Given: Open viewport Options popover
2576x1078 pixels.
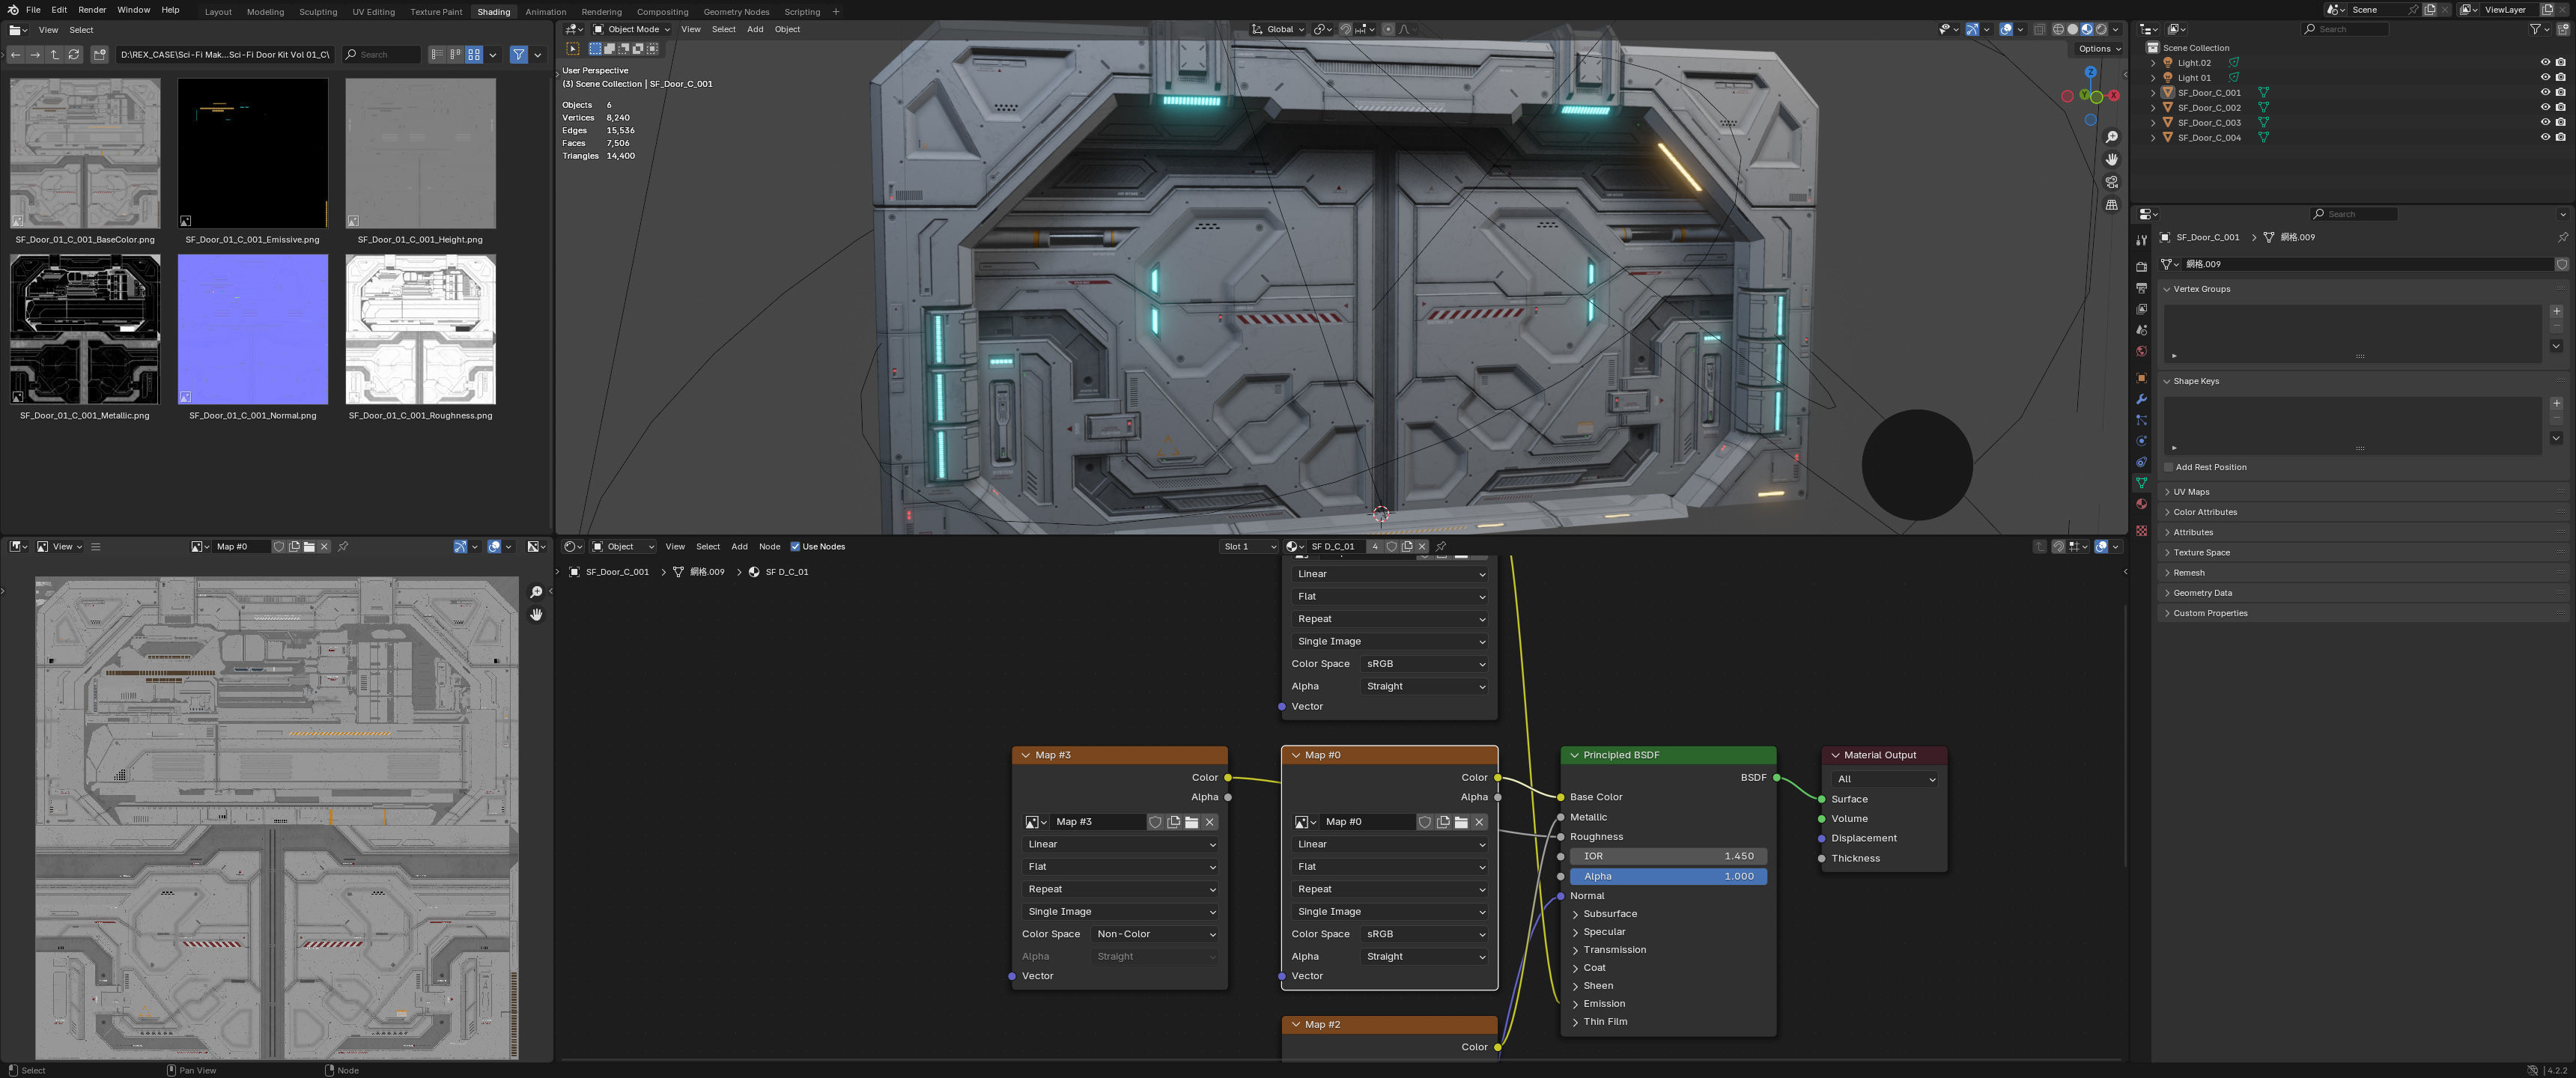Looking at the screenshot, I should point(2099,48).
